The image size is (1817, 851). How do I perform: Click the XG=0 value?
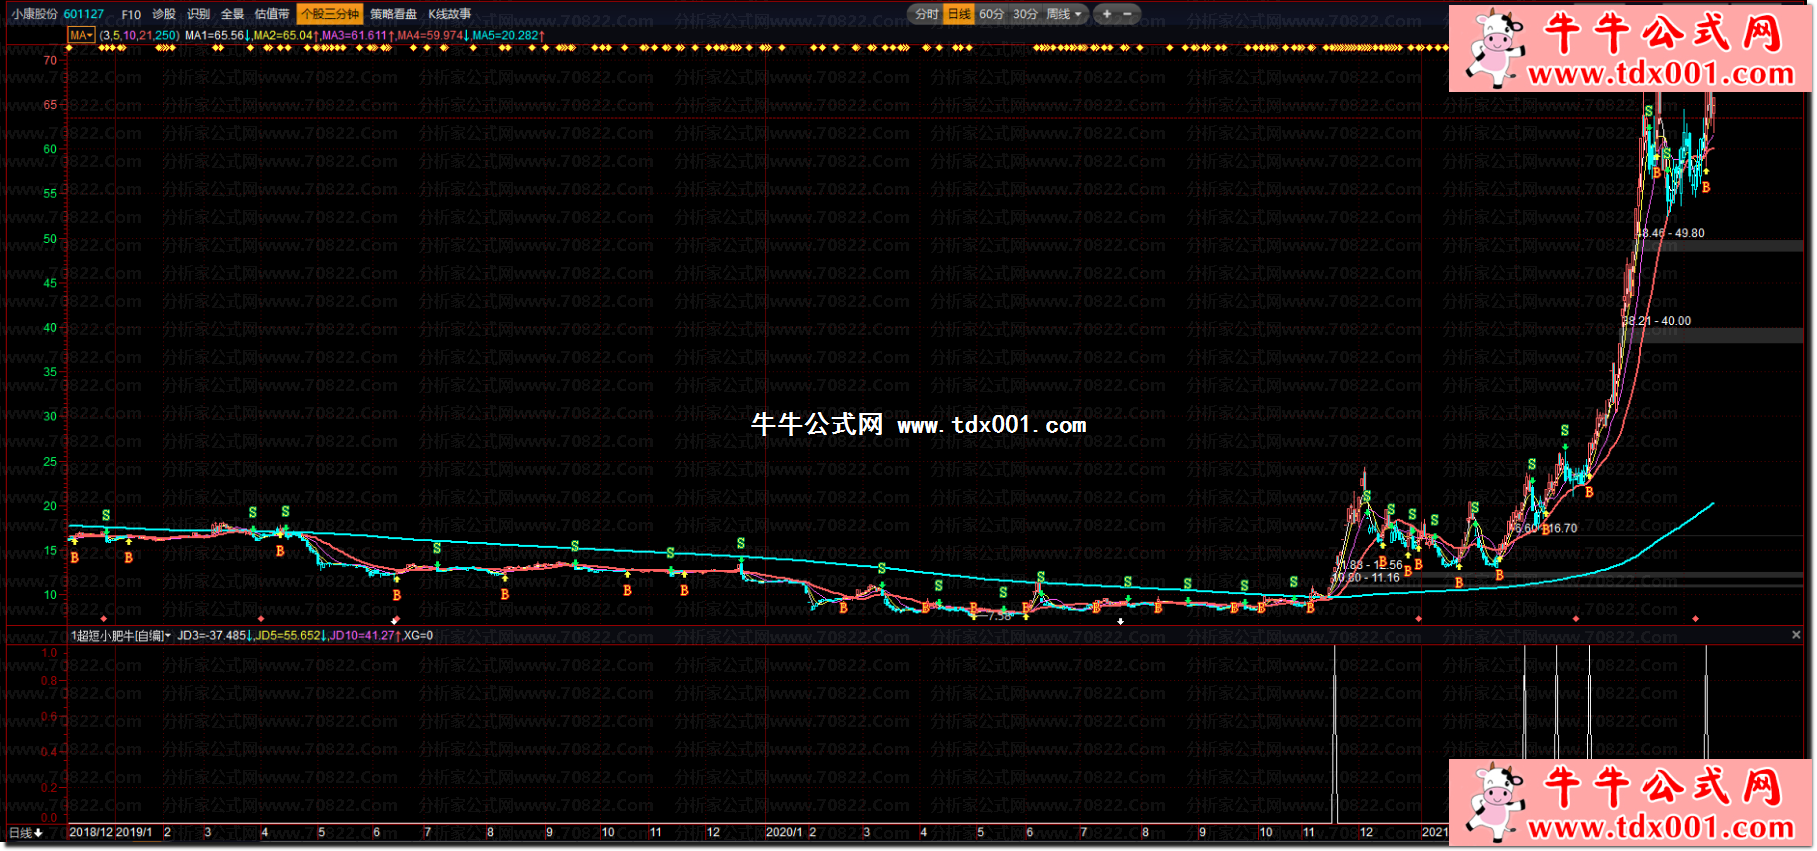click(x=418, y=635)
